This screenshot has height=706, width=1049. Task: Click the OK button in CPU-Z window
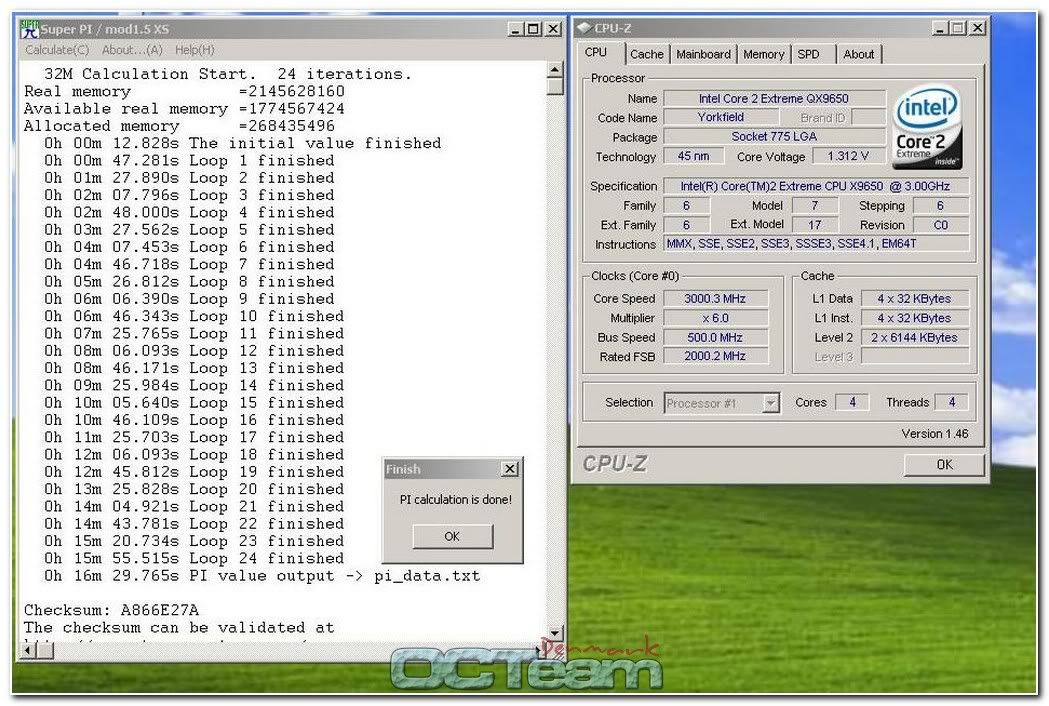point(944,464)
